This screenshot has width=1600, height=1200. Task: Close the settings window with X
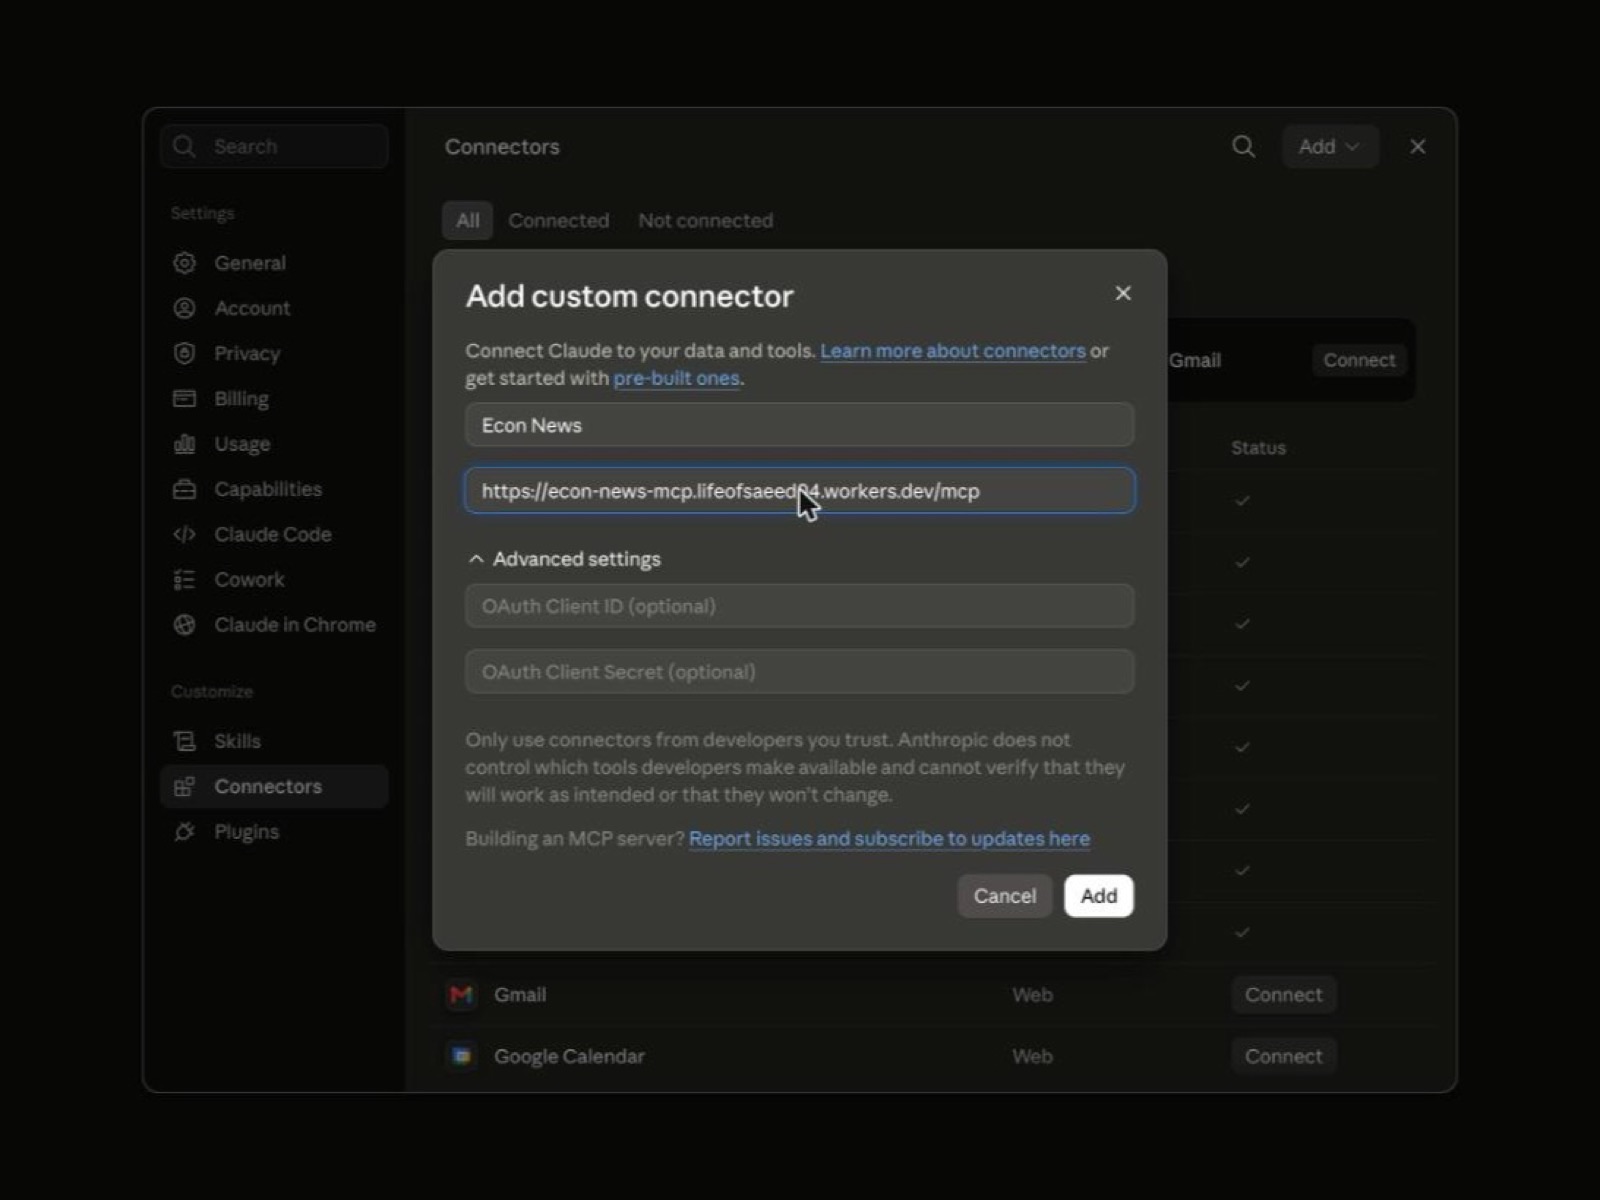tap(1418, 147)
